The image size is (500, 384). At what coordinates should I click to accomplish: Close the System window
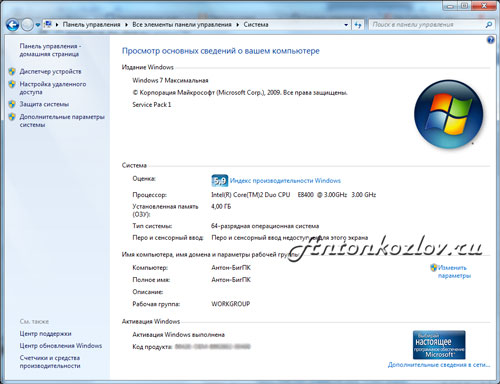coord(484,6)
